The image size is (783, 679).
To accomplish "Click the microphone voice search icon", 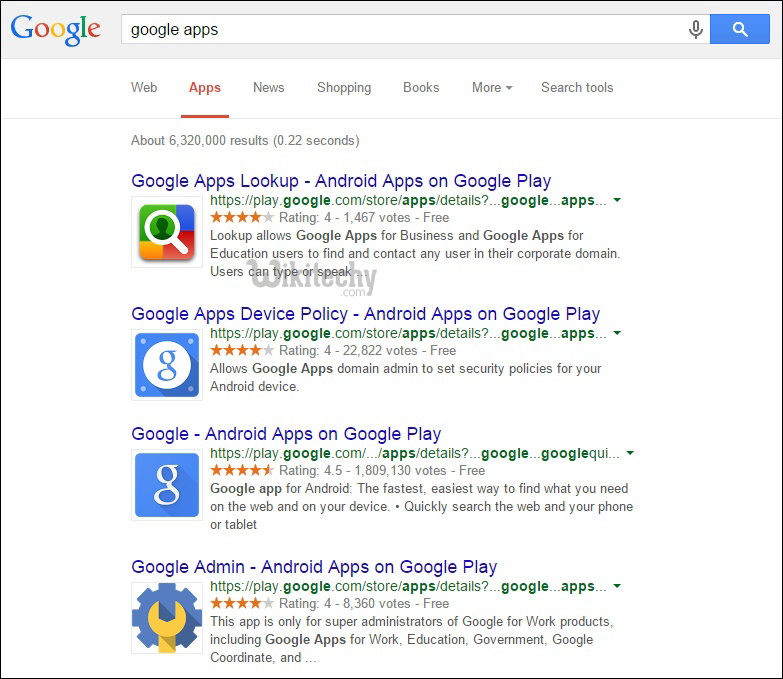I will 696,30.
